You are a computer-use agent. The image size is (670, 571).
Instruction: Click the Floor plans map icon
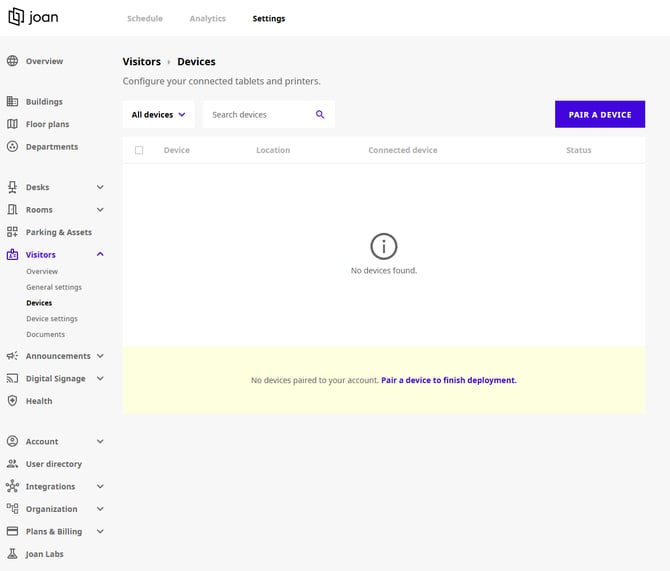(x=12, y=124)
